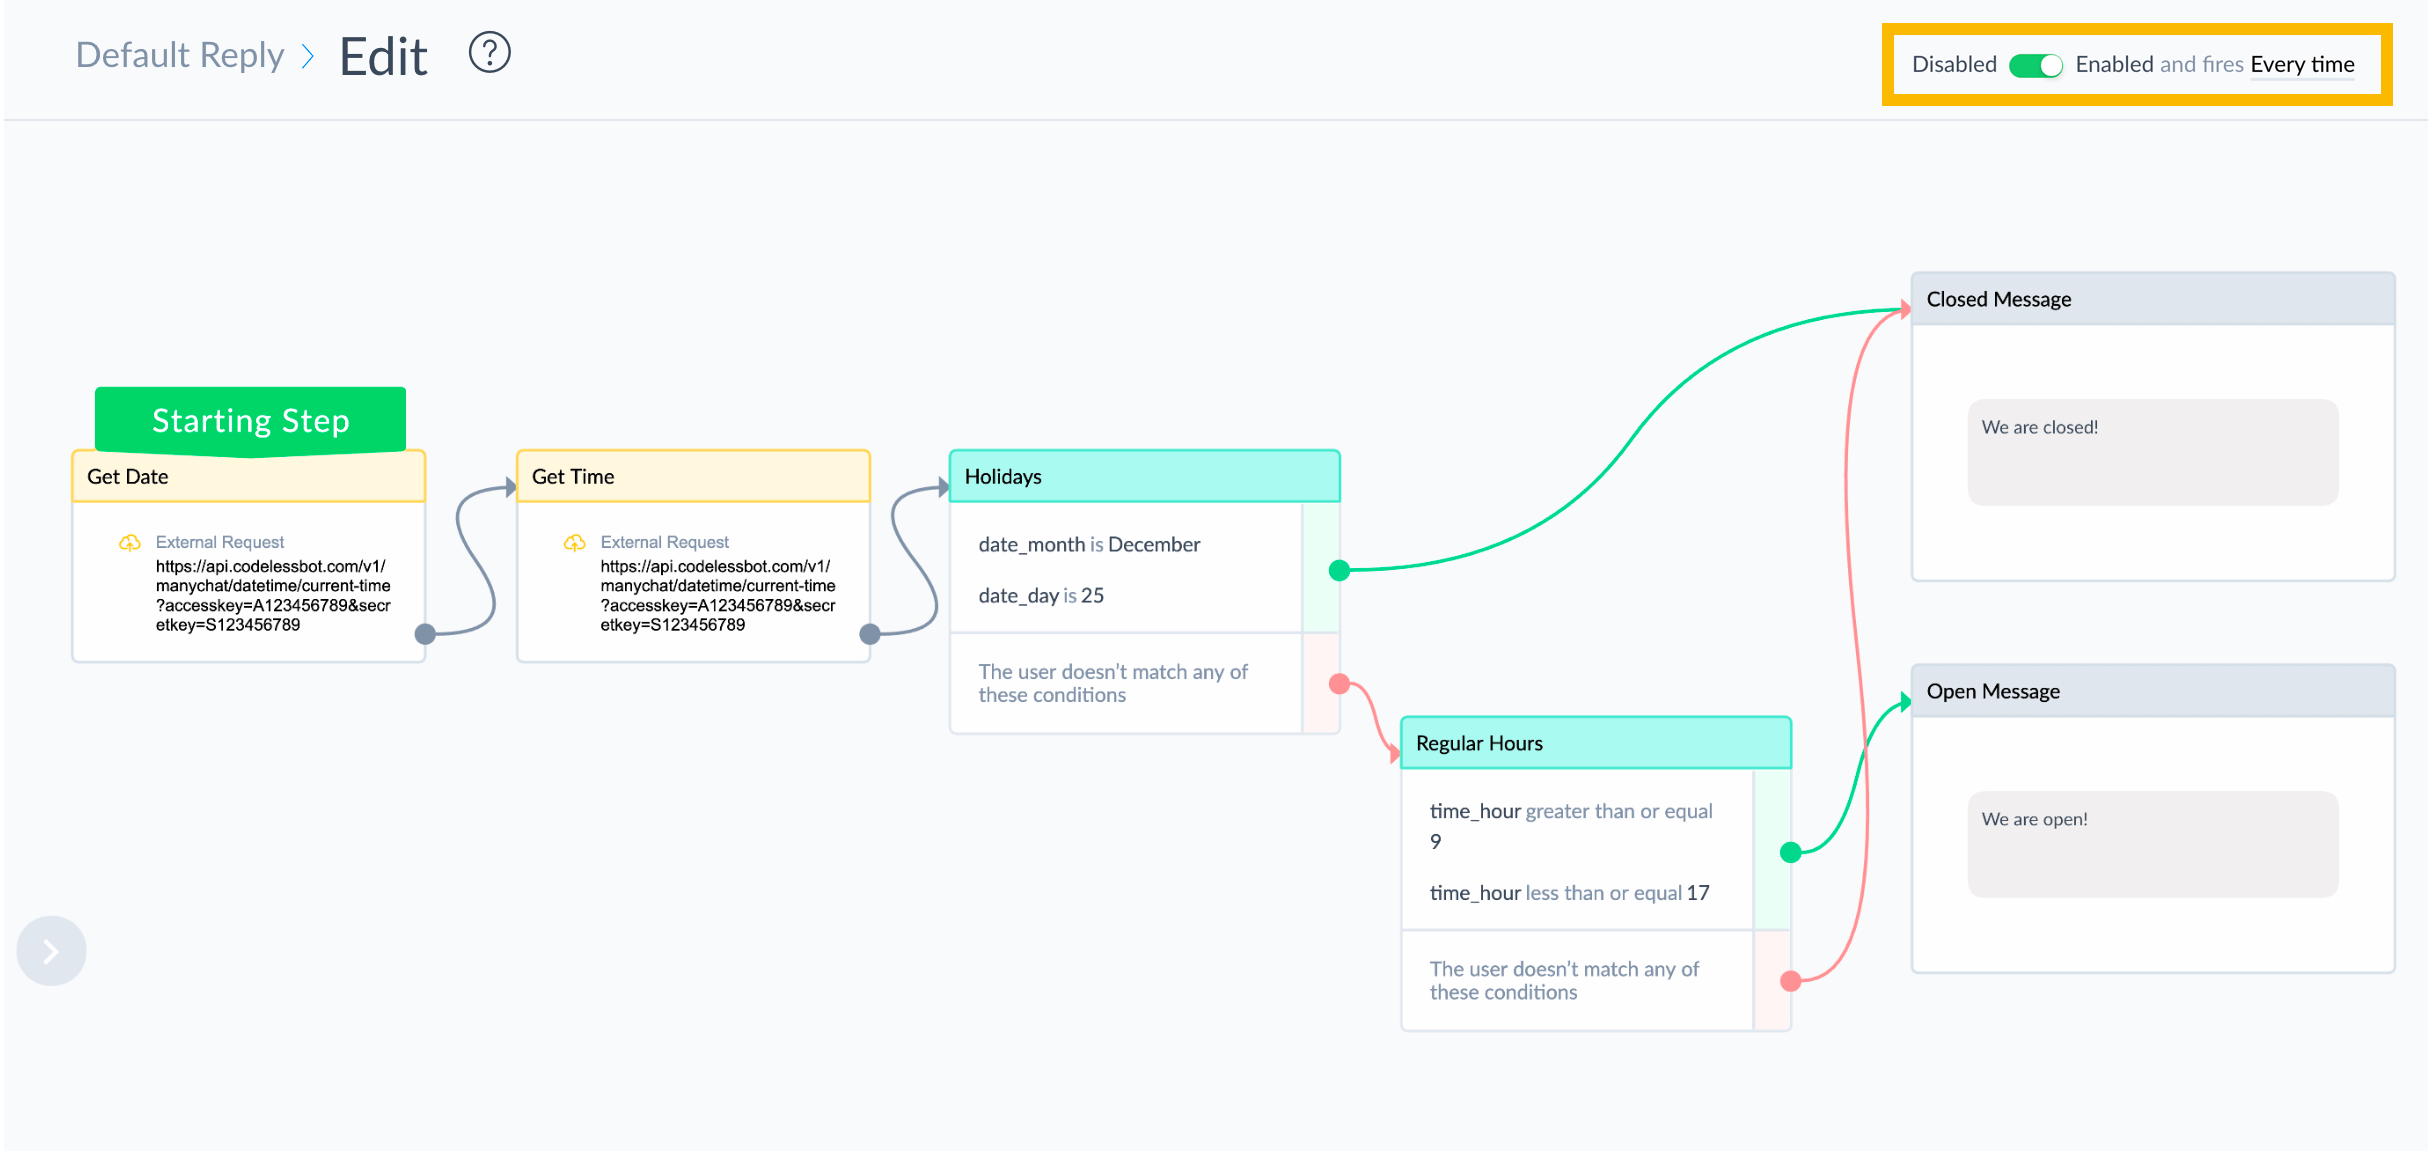
Task: Toggle the Disabled/Enabled switch
Action: click(x=2035, y=65)
